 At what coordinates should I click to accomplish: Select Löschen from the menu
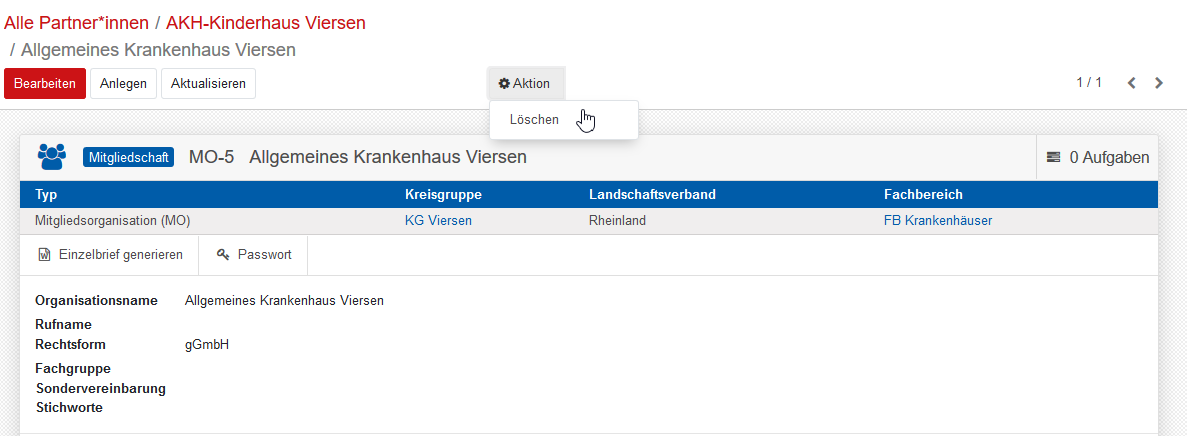pos(535,120)
